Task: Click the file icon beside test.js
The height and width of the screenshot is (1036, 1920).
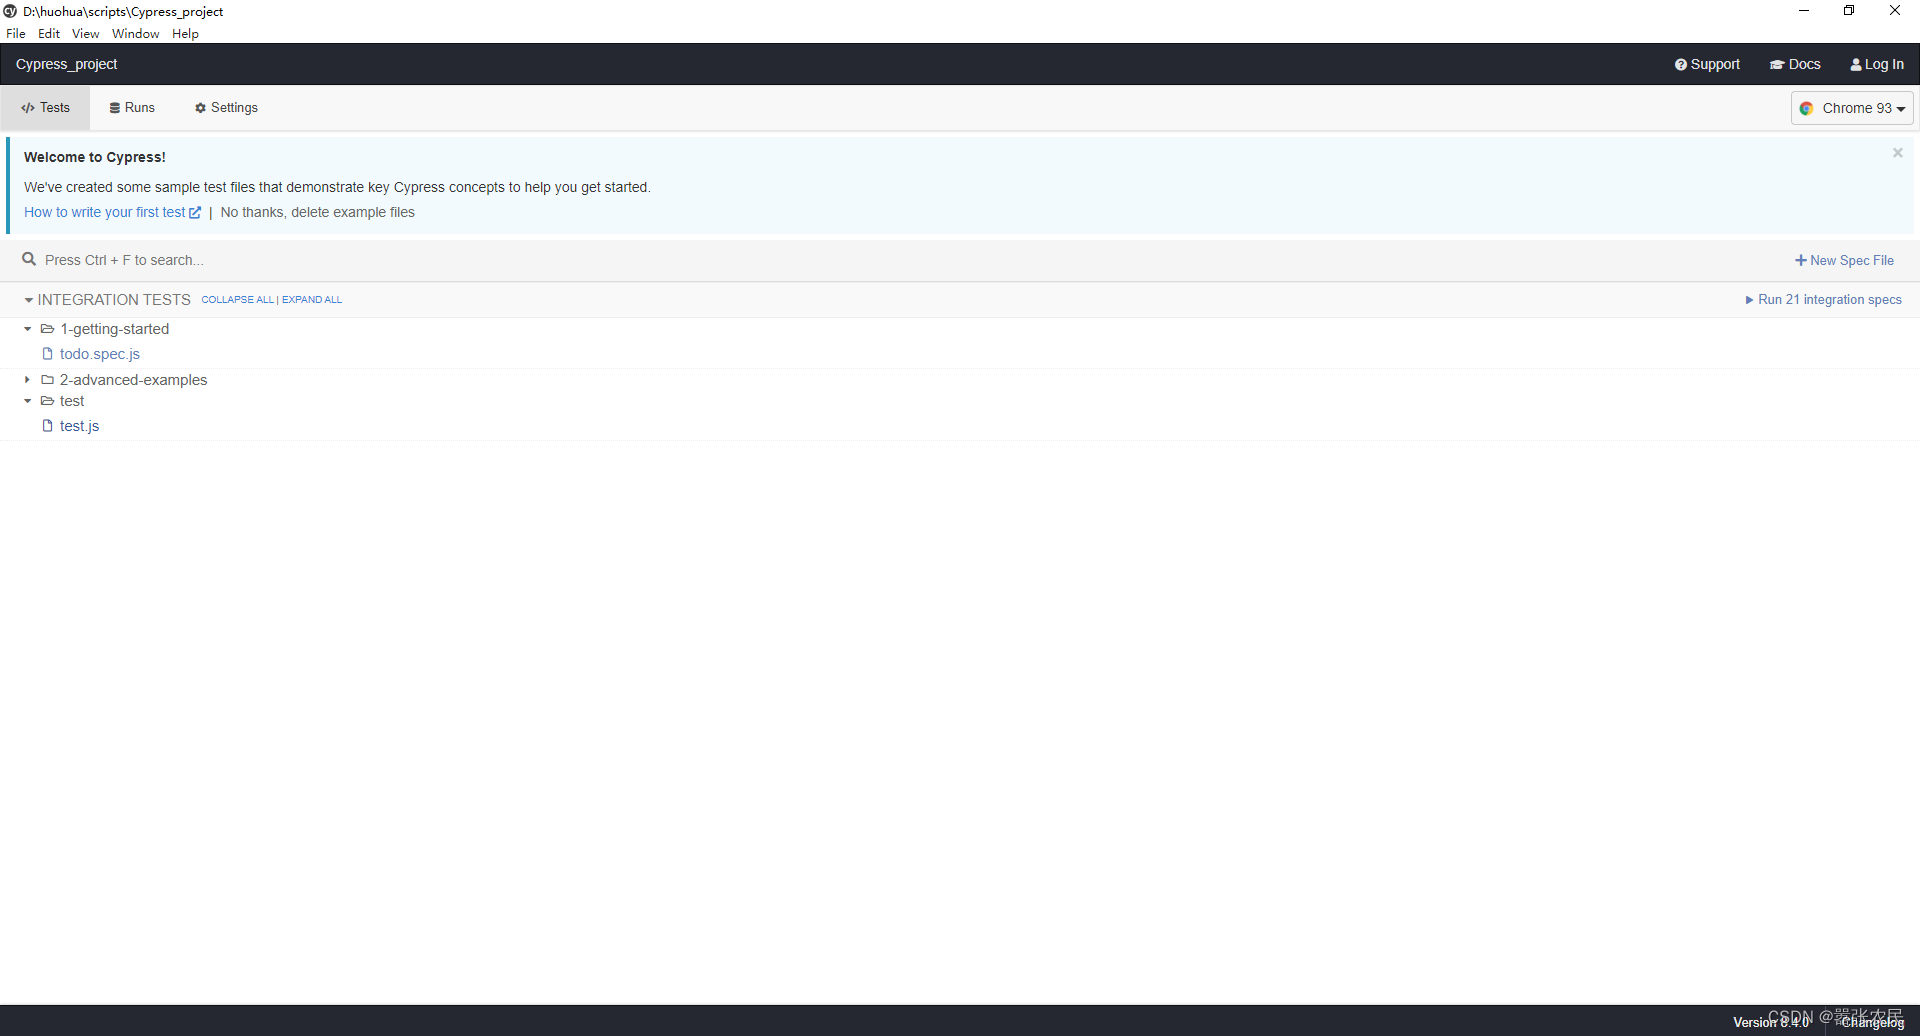Action: [x=47, y=426]
